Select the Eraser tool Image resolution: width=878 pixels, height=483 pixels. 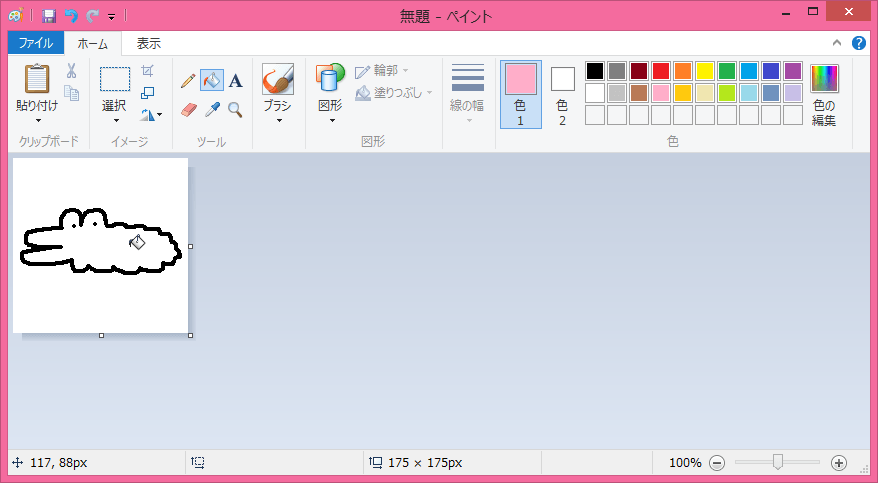[189, 109]
